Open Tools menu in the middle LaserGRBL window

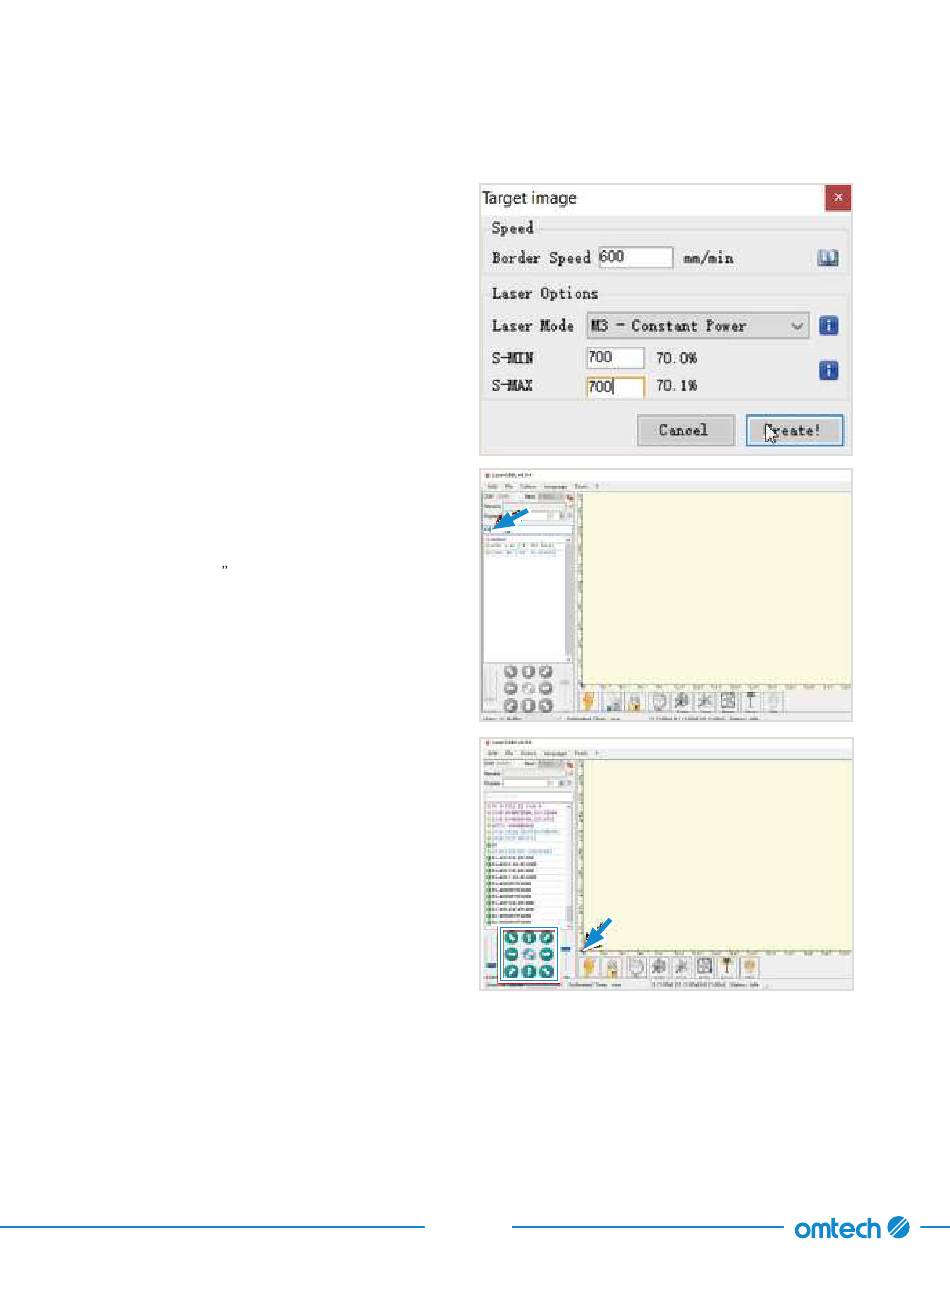point(581,487)
